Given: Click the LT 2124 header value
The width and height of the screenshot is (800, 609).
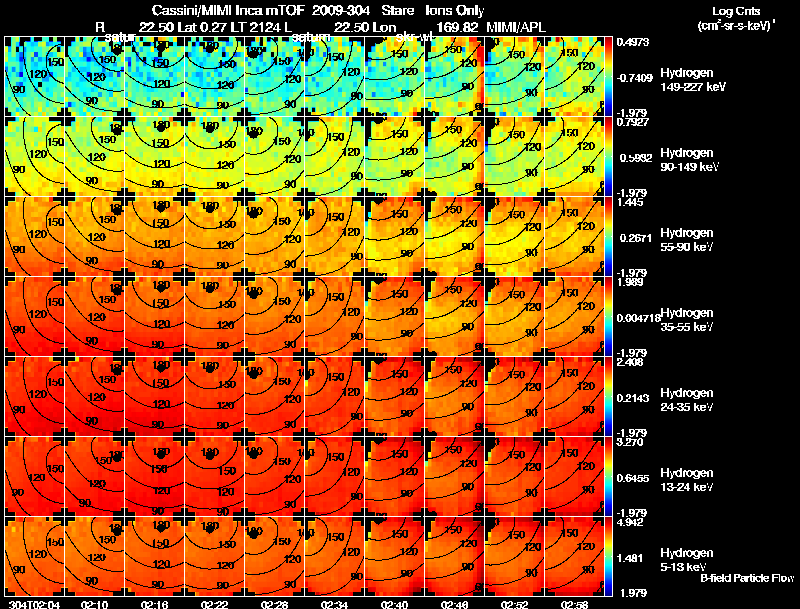Looking at the screenshot, I should [255, 27].
